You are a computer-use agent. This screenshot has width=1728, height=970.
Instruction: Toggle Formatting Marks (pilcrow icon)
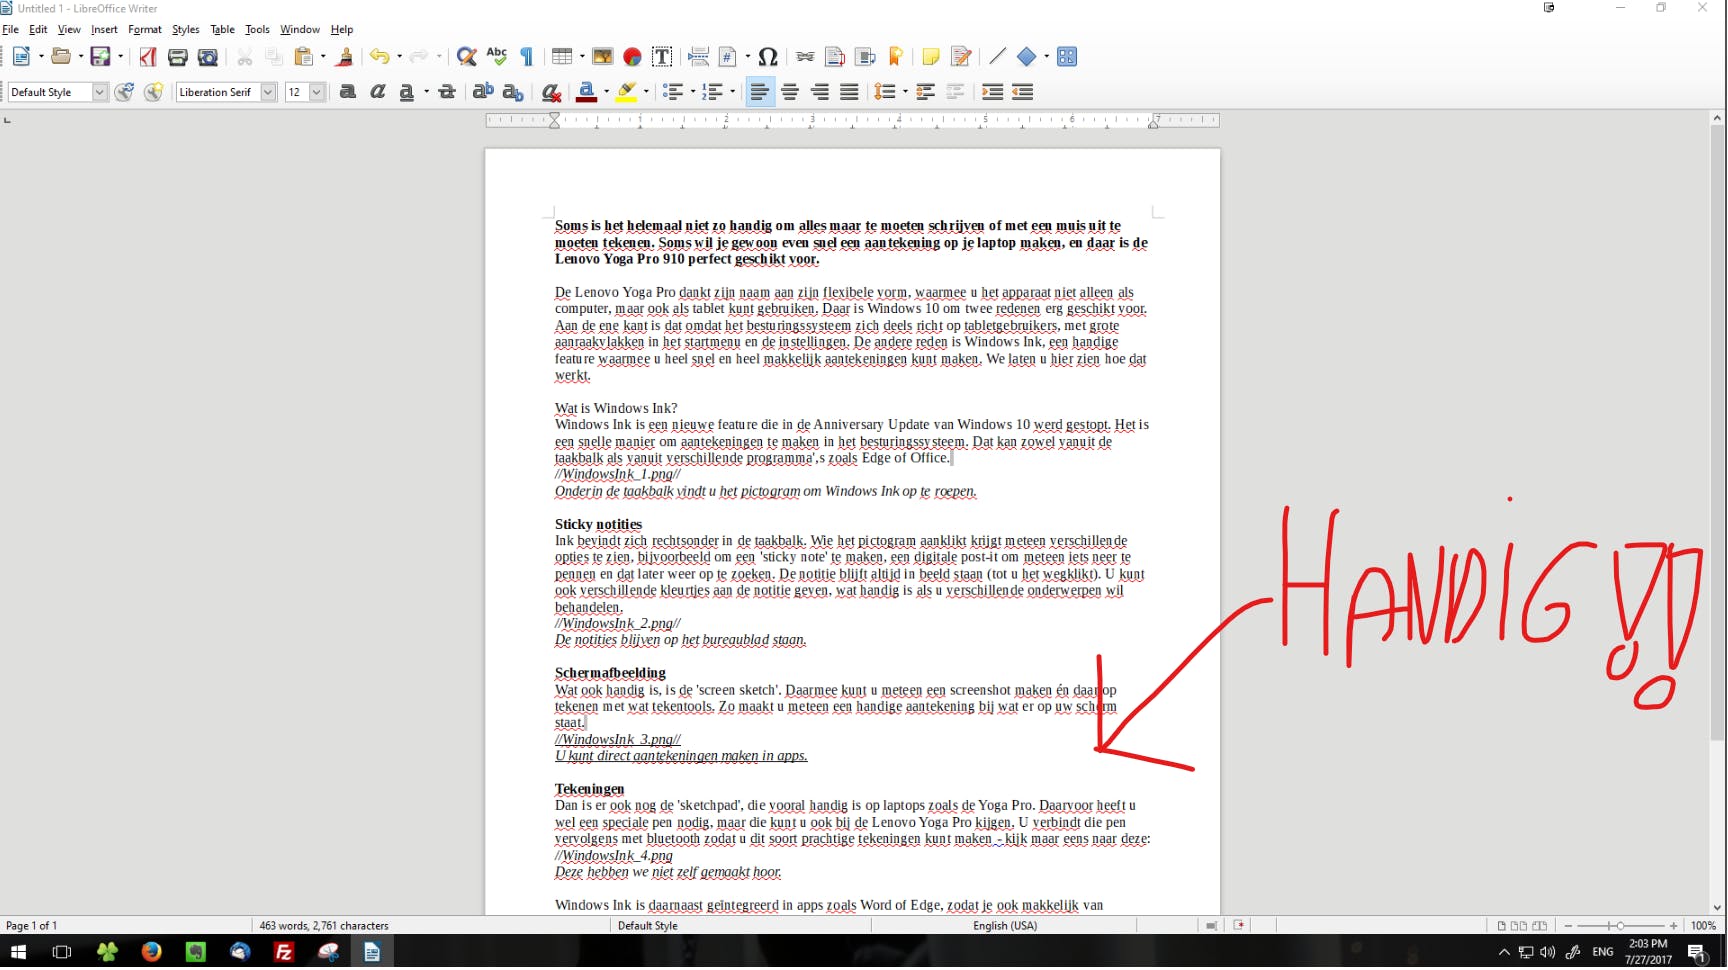527,57
